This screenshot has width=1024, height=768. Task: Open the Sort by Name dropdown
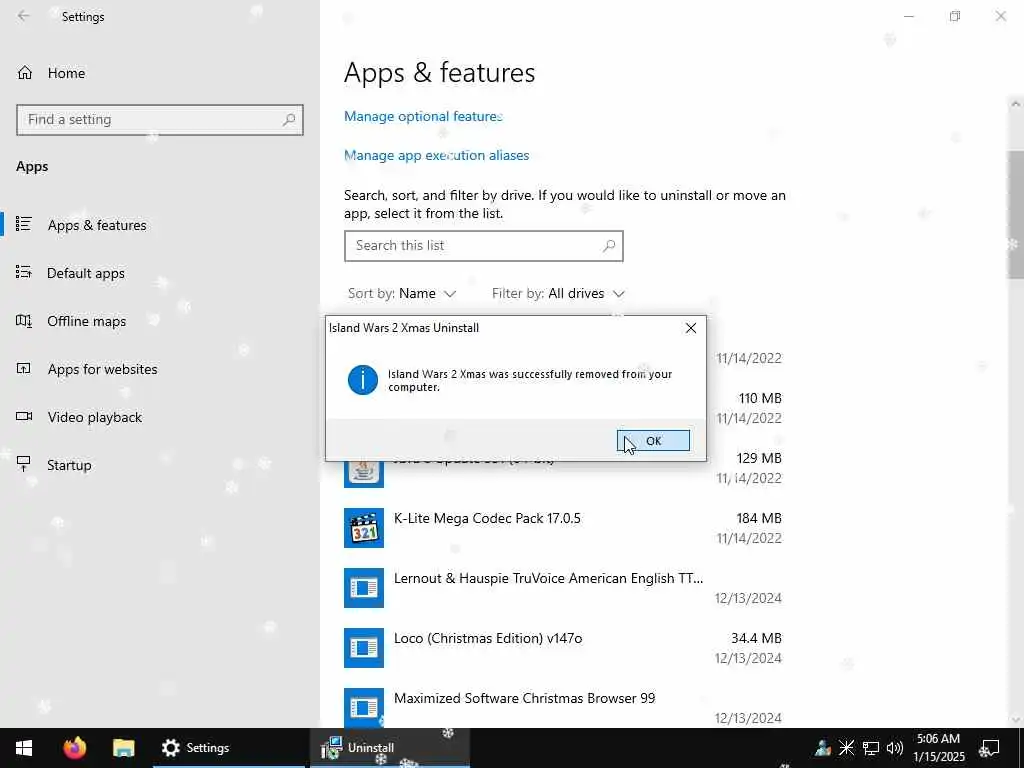402,293
